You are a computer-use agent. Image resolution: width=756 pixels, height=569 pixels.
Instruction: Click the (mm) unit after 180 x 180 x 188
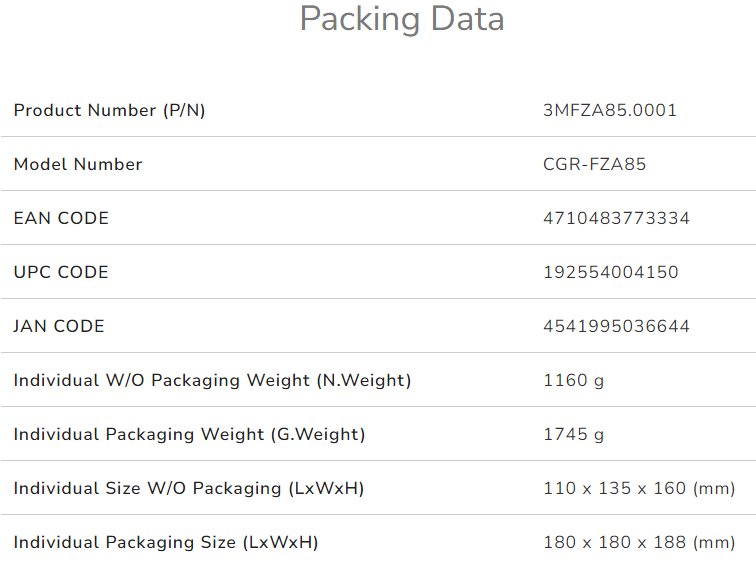click(x=714, y=542)
